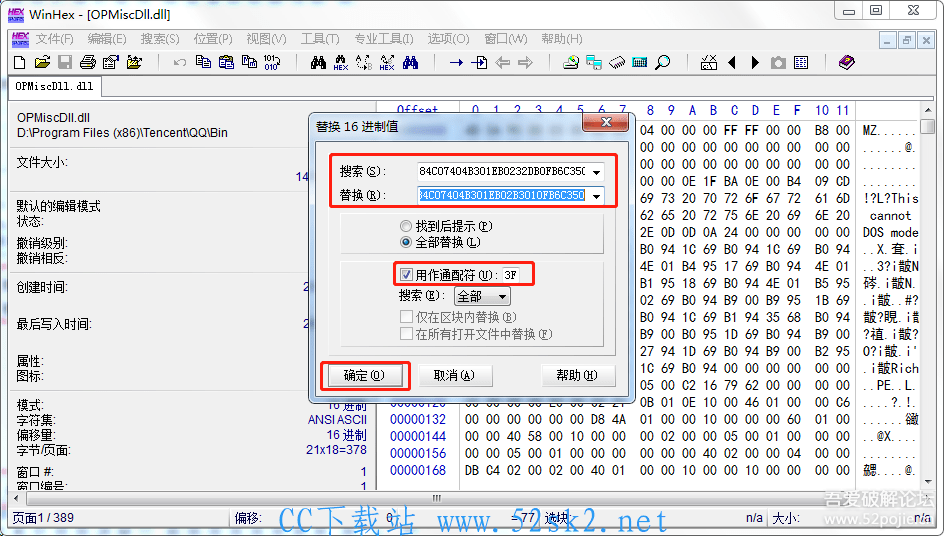Click the Go to sector icon
This screenshot has width=944, height=536.
480,63
